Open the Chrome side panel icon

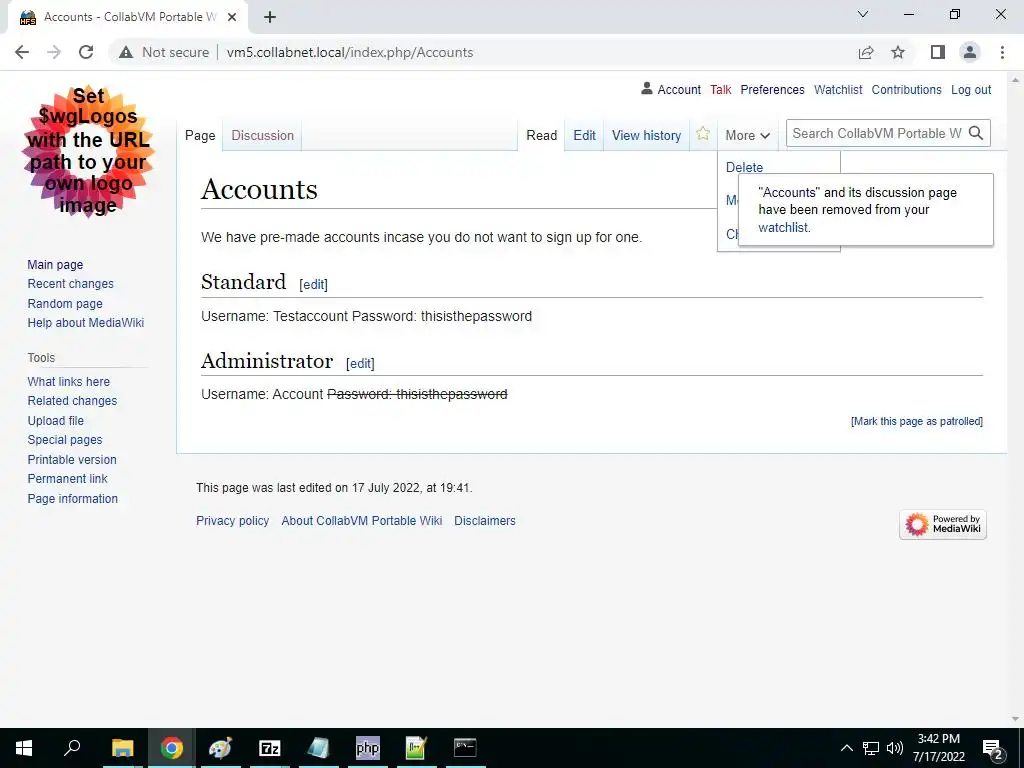pos(938,52)
